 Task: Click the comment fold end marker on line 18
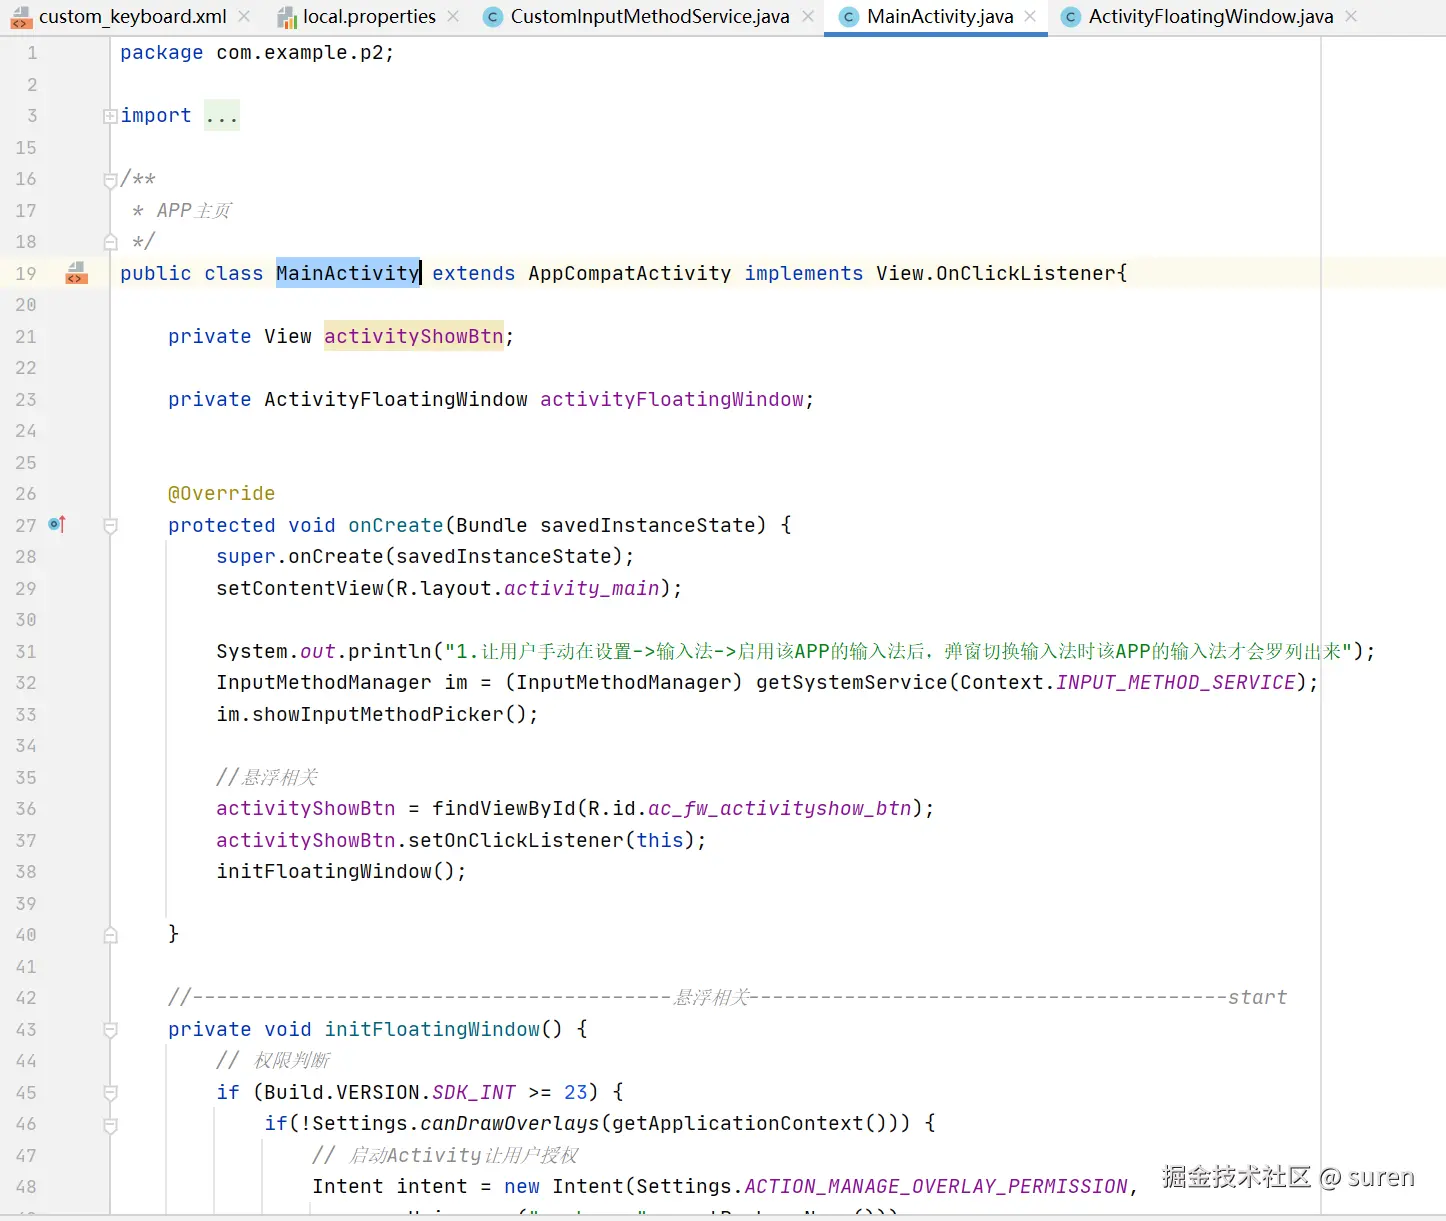click(x=110, y=242)
